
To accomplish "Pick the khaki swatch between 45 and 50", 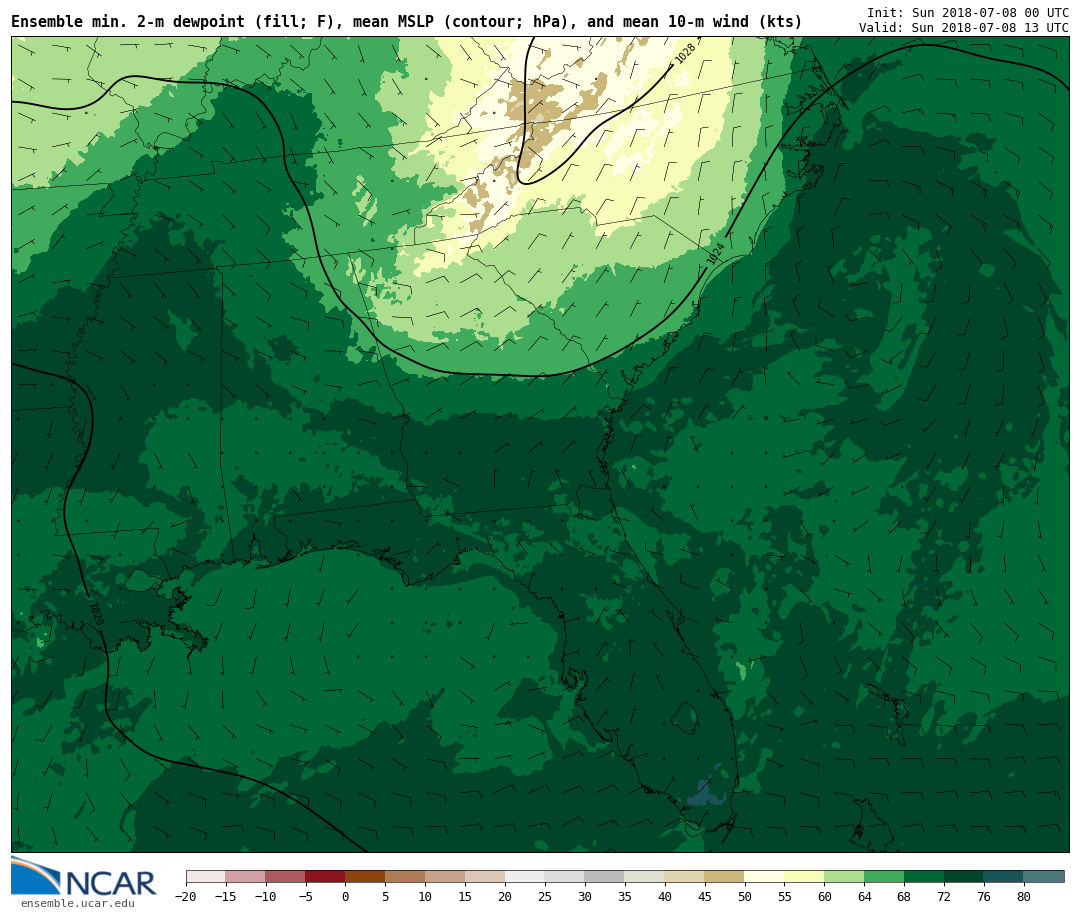I will pos(724,876).
